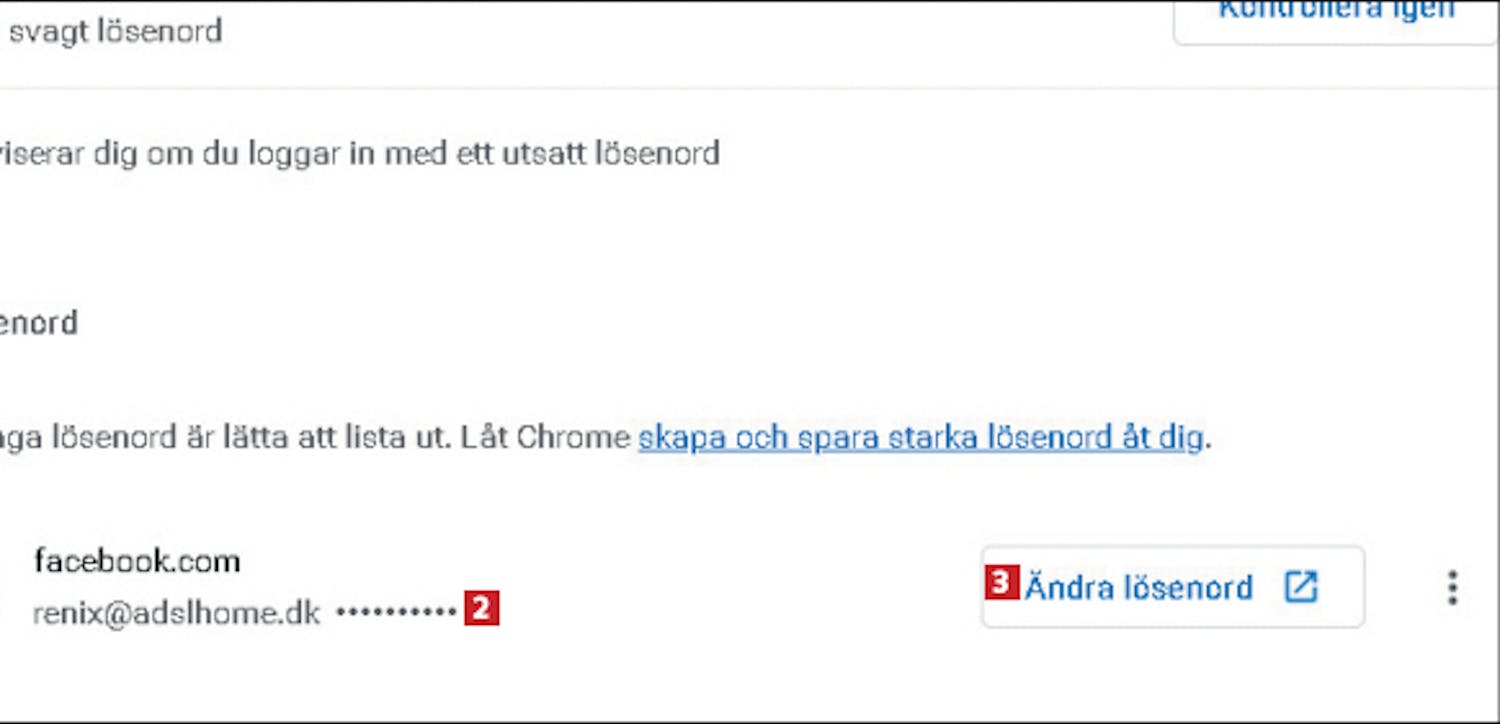Click the red number 2 marker
The height and width of the screenshot is (724, 1500).
point(481,608)
